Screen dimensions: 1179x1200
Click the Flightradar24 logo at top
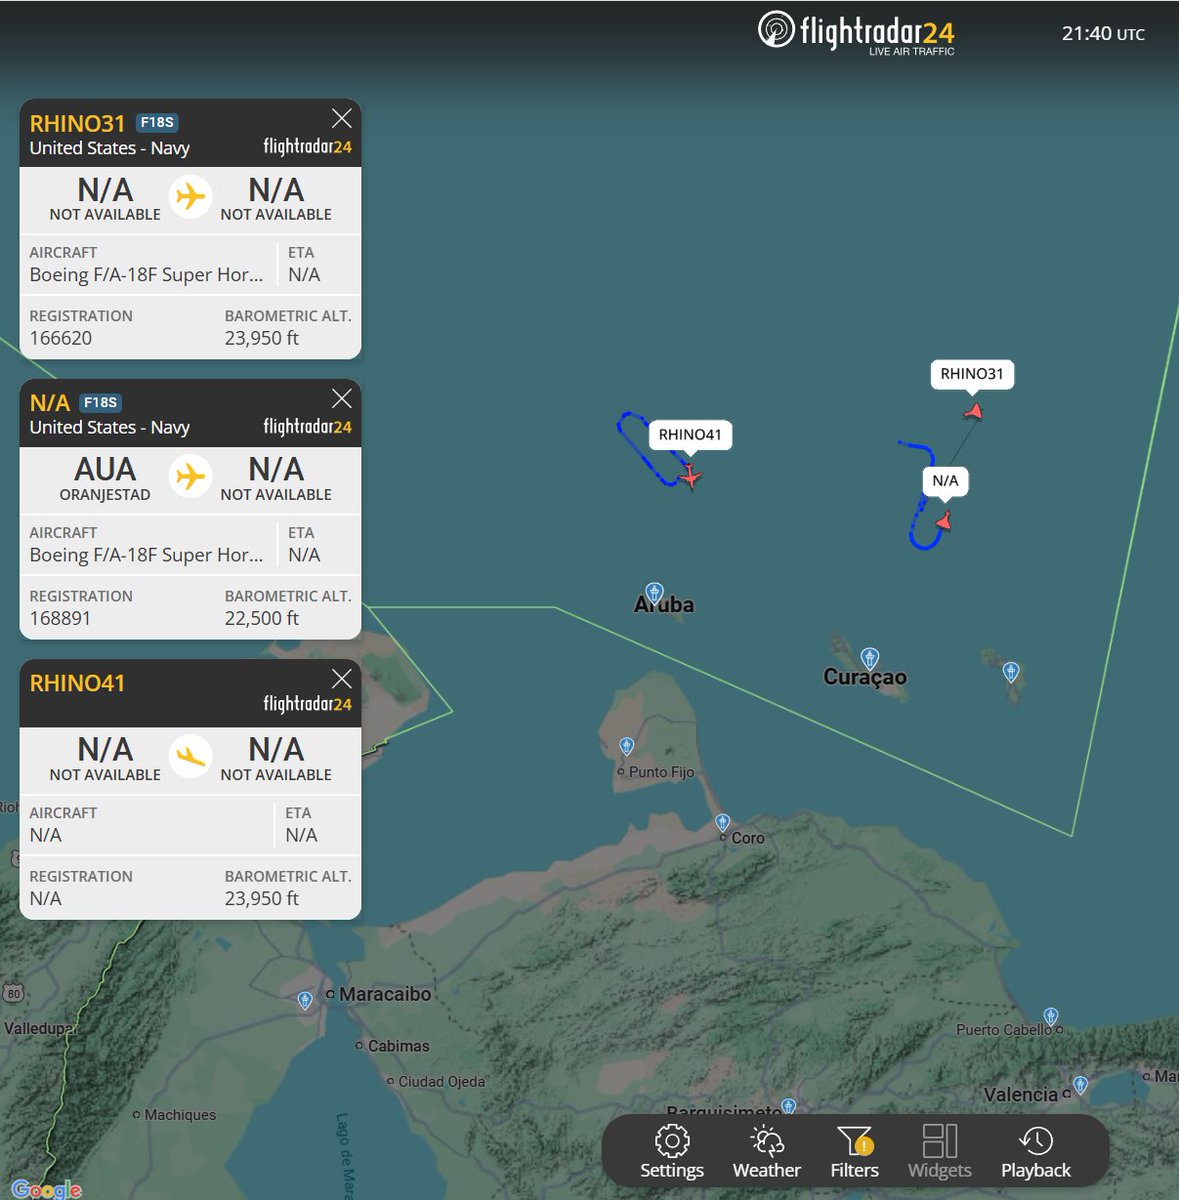tap(856, 33)
